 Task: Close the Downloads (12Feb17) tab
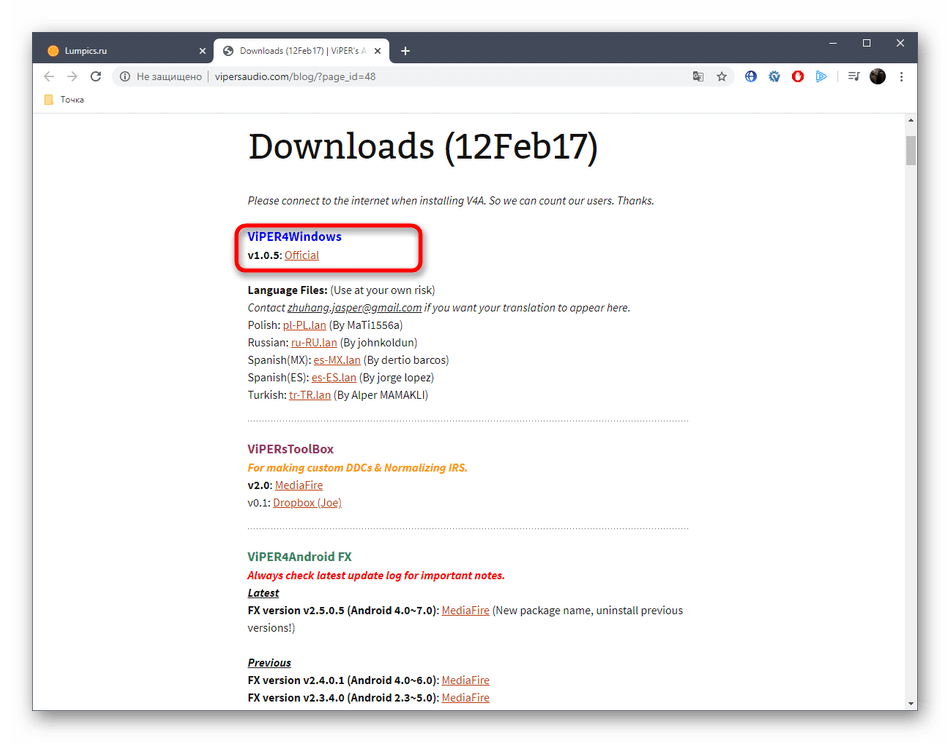378,50
